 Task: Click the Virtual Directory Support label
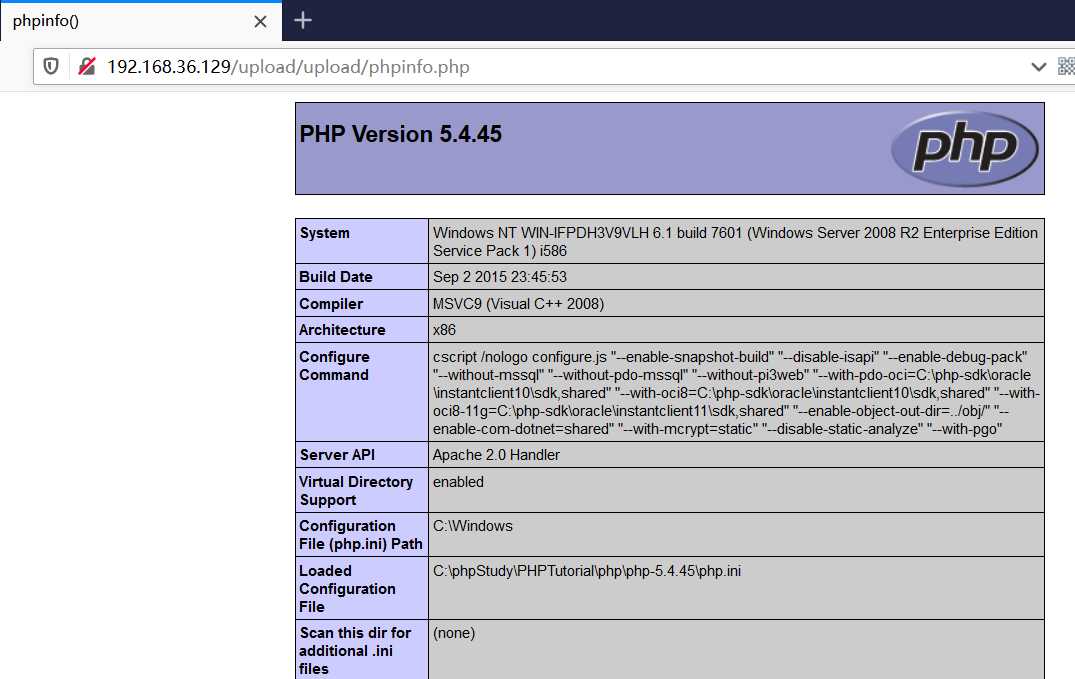pyautogui.click(x=357, y=490)
